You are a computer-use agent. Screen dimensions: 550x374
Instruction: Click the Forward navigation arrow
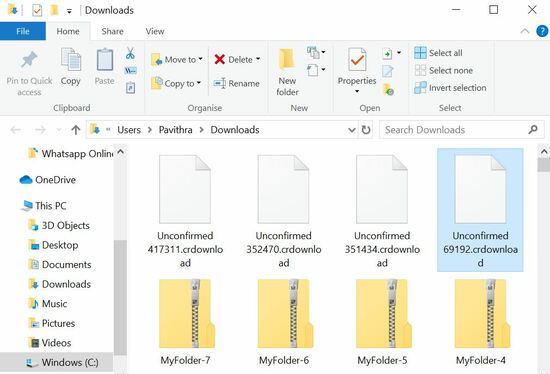click(x=40, y=130)
